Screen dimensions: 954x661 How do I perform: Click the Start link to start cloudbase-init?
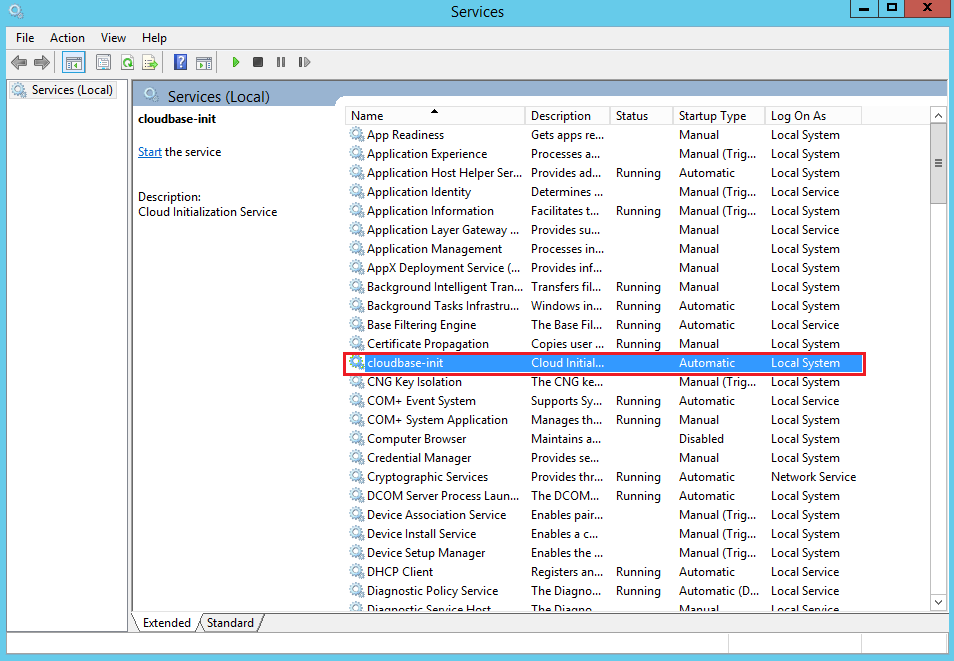(x=149, y=152)
